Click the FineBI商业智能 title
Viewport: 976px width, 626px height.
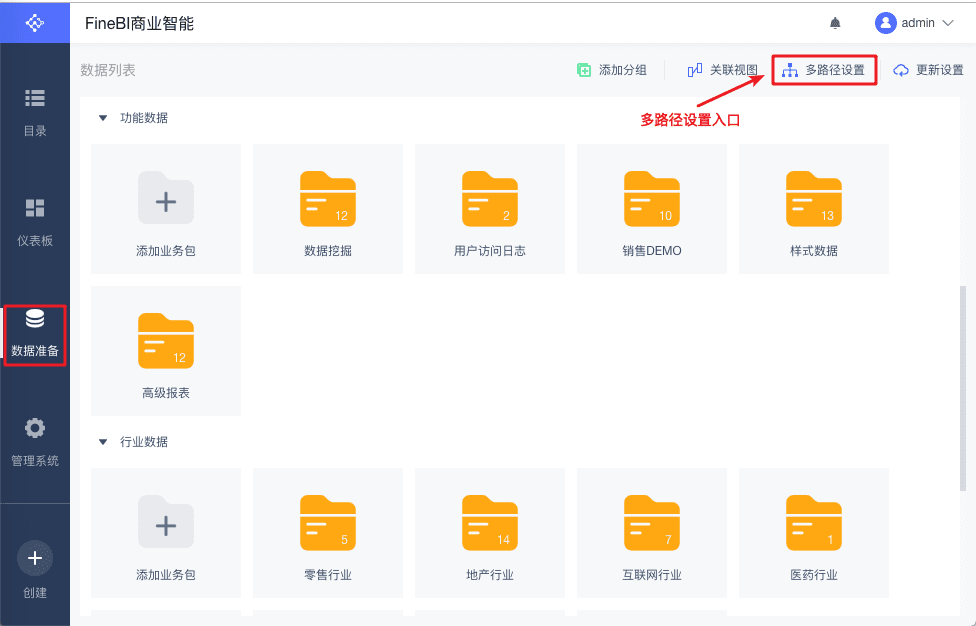(139, 23)
